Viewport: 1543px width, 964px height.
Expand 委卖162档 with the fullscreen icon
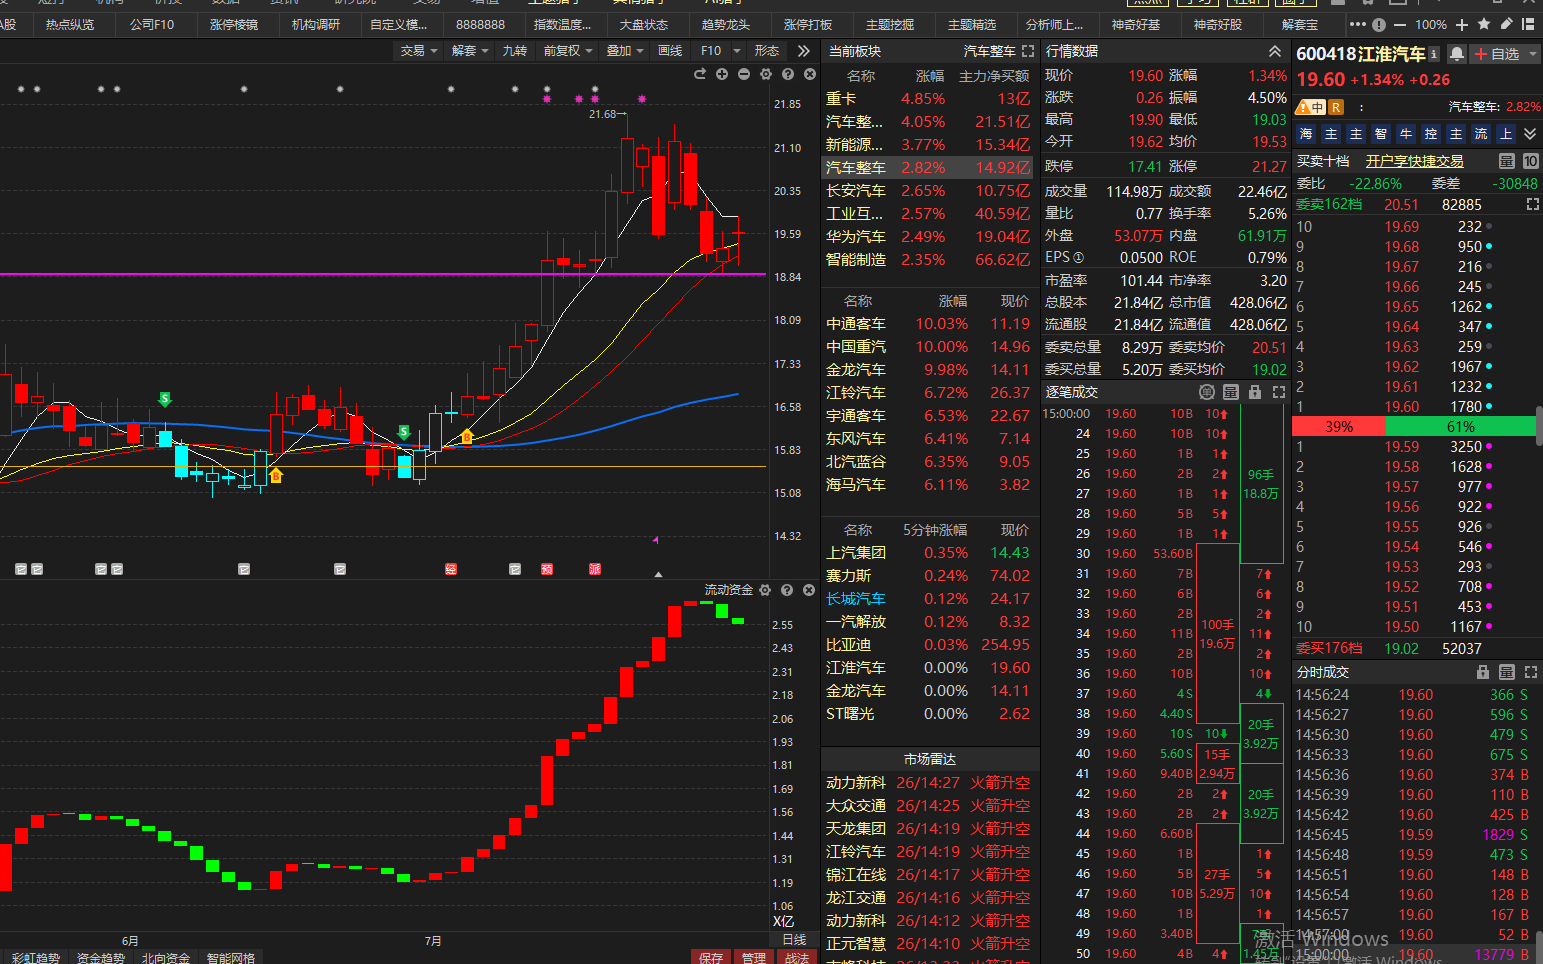click(1532, 204)
